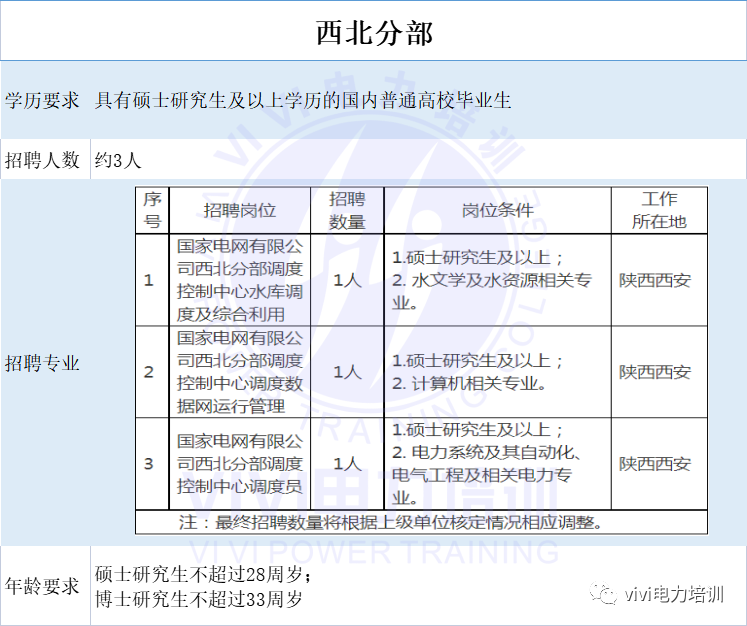This screenshot has height=626, width=747.
Task: Click the 1人 quantity in row 3
Action: click(347, 464)
